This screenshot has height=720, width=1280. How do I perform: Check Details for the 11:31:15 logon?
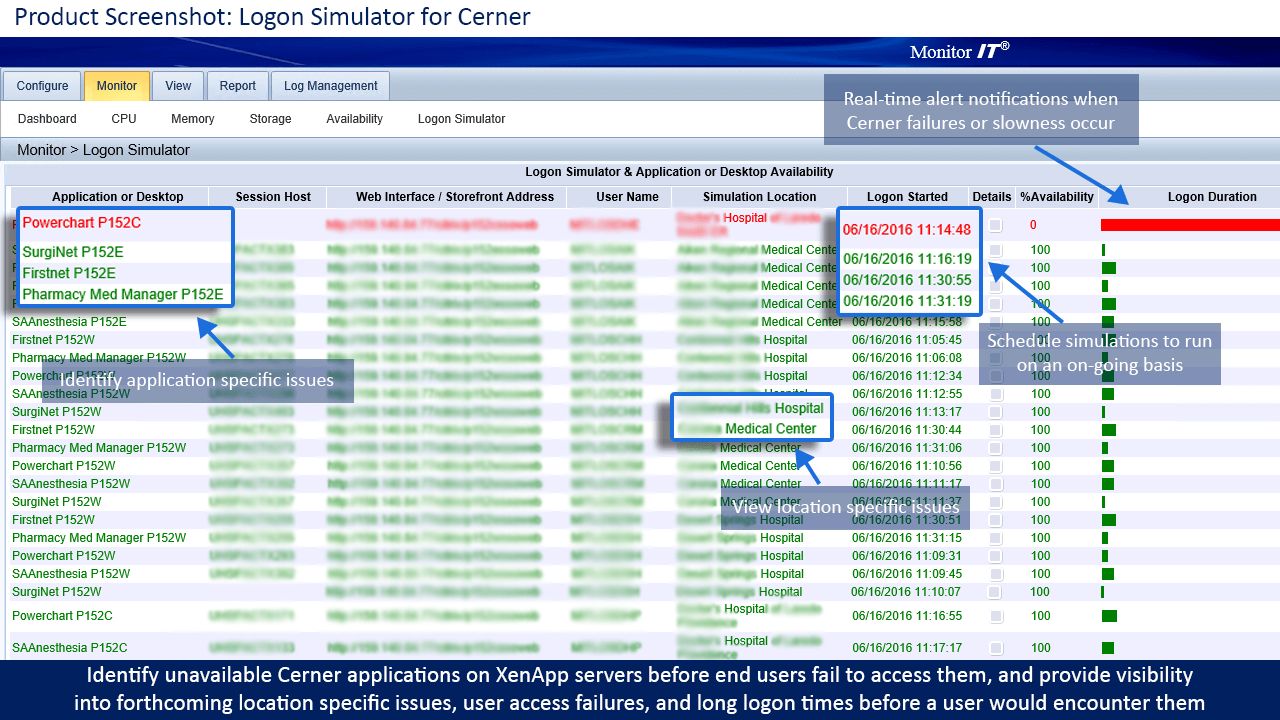[995, 538]
